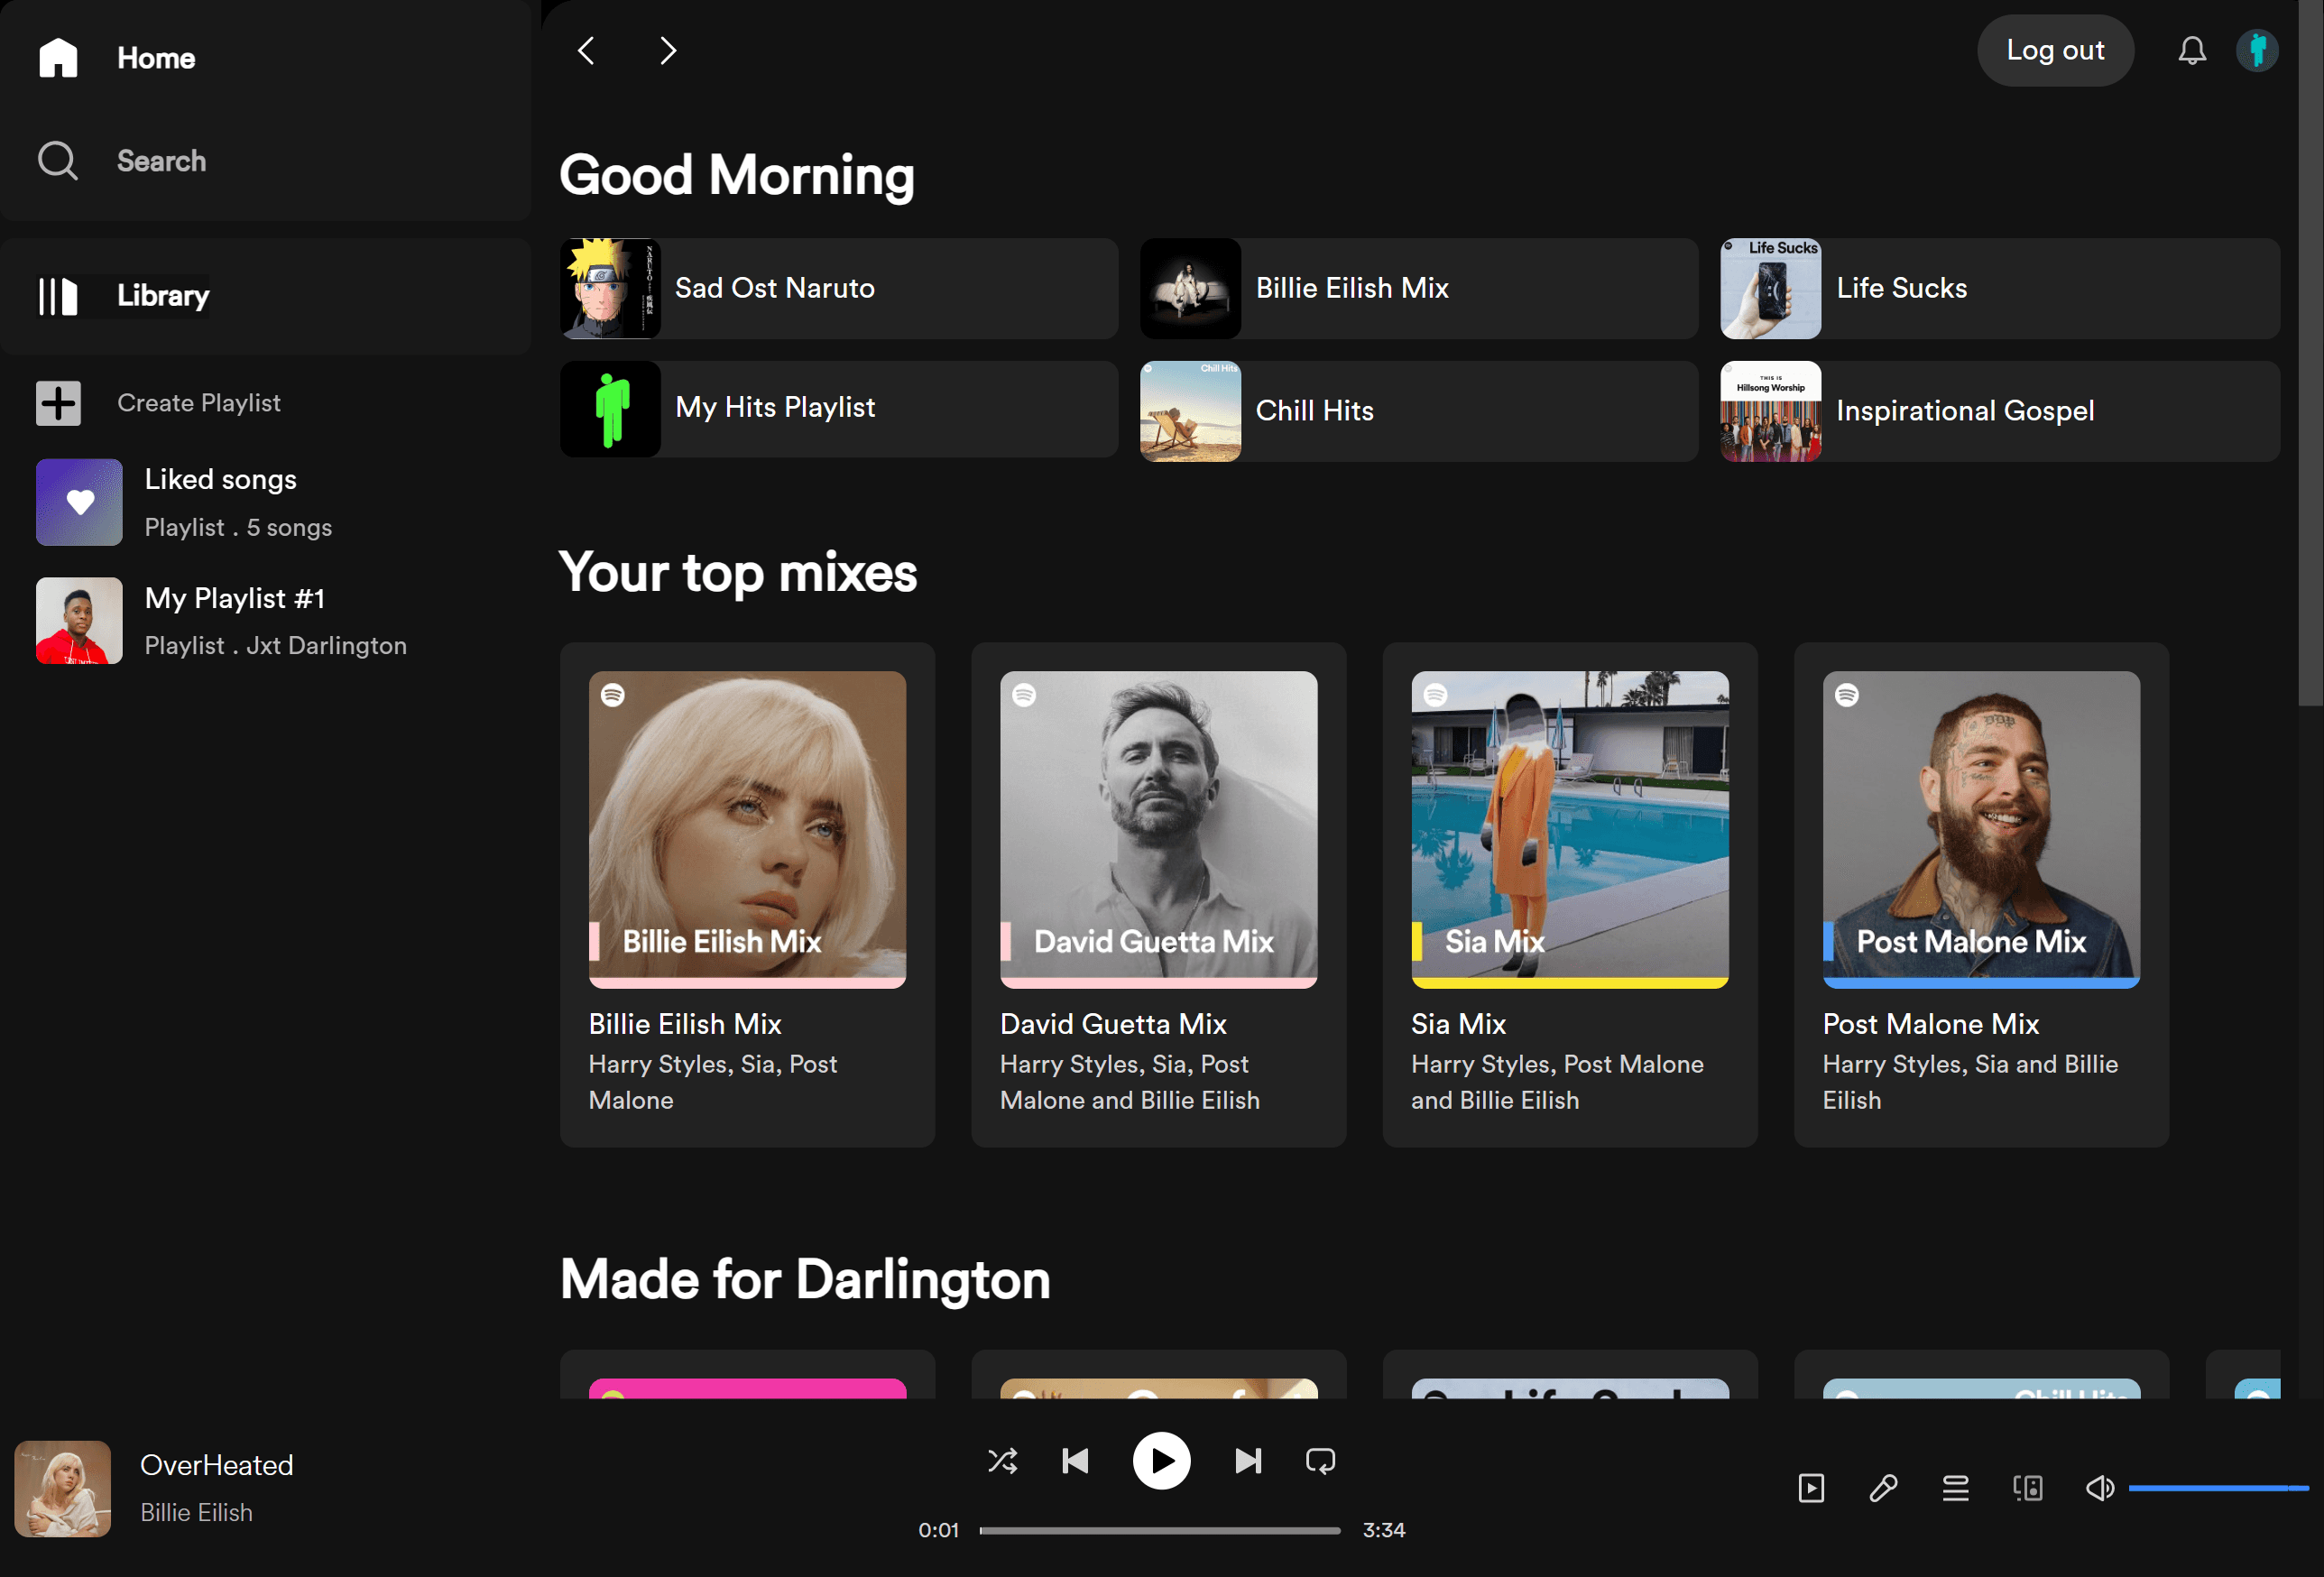This screenshot has height=1577, width=2324.
Task: Open the Post Malone Mix card
Action: (x=1980, y=894)
